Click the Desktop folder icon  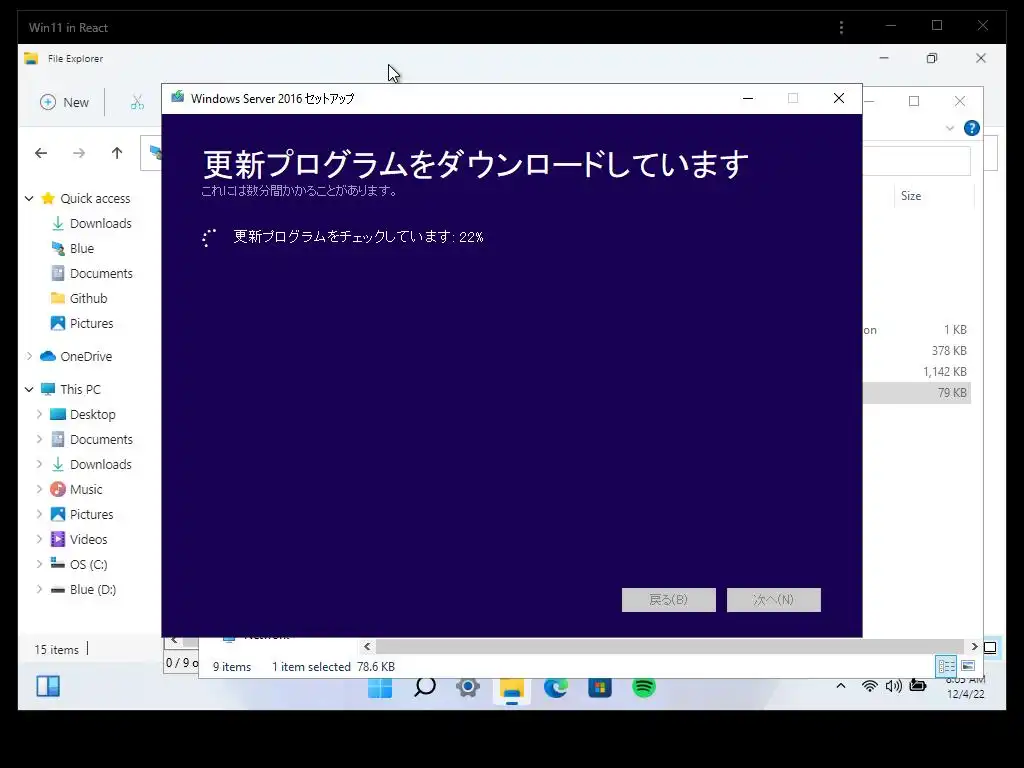(x=58, y=415)
